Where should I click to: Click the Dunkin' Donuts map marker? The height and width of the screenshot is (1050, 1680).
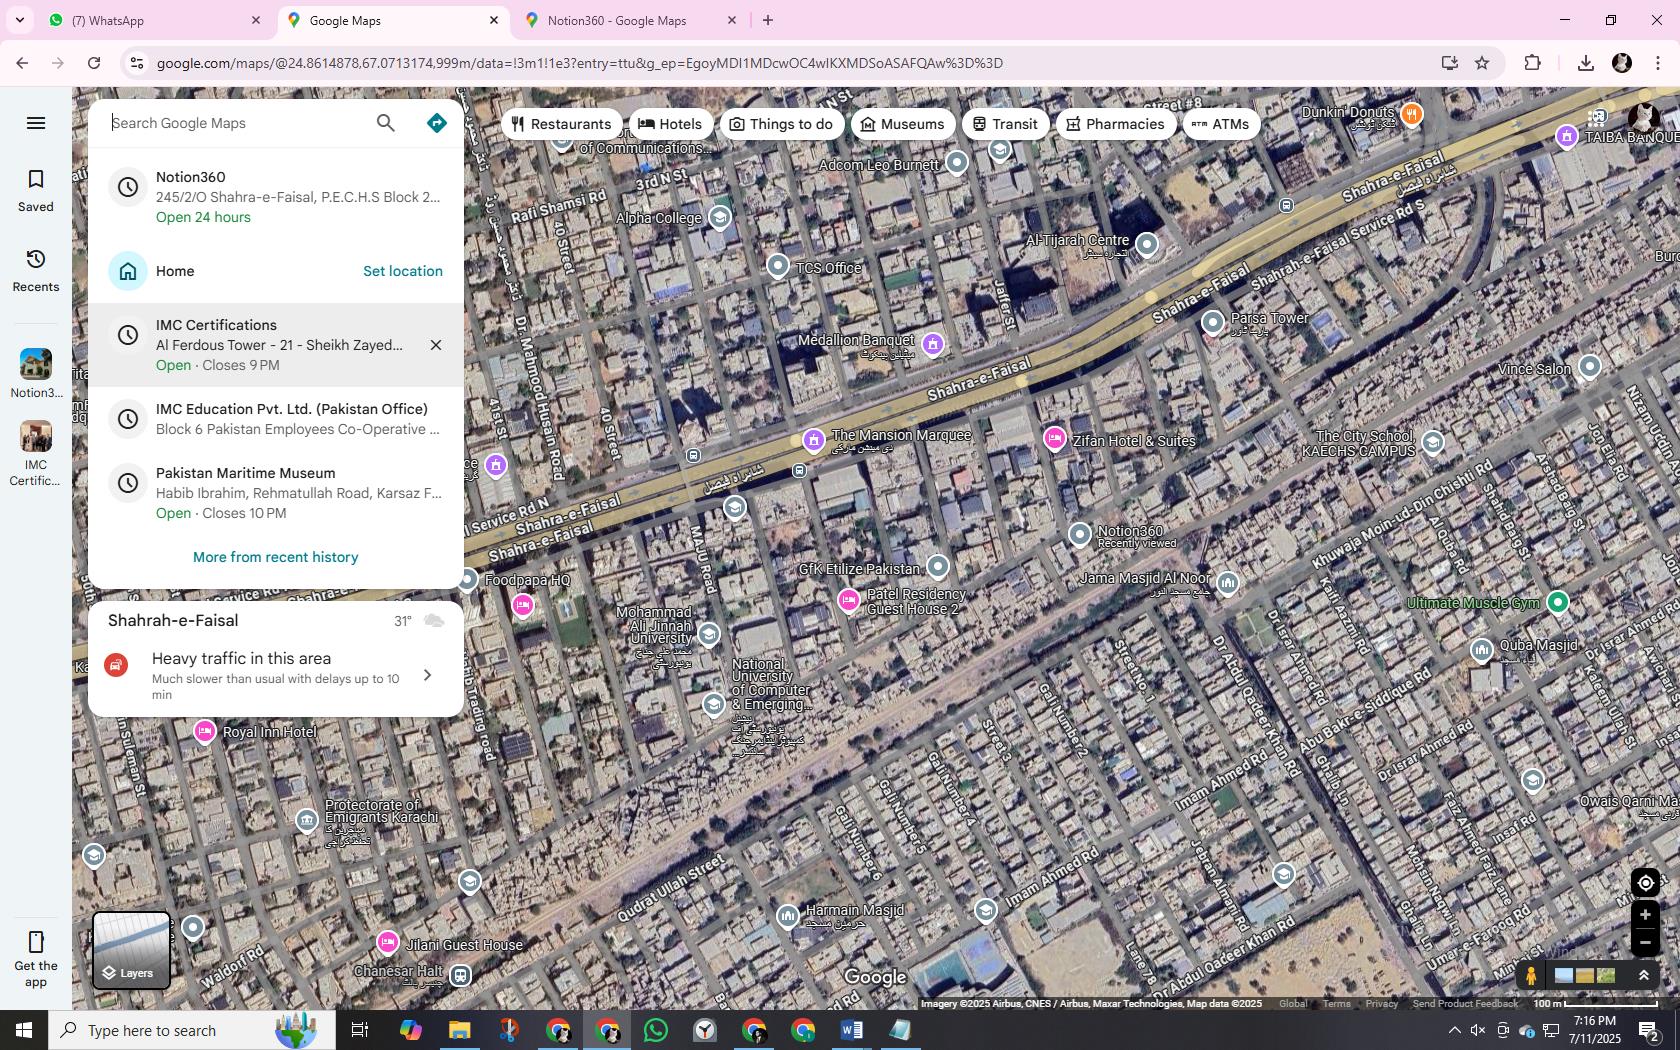tap(1411, 113)
